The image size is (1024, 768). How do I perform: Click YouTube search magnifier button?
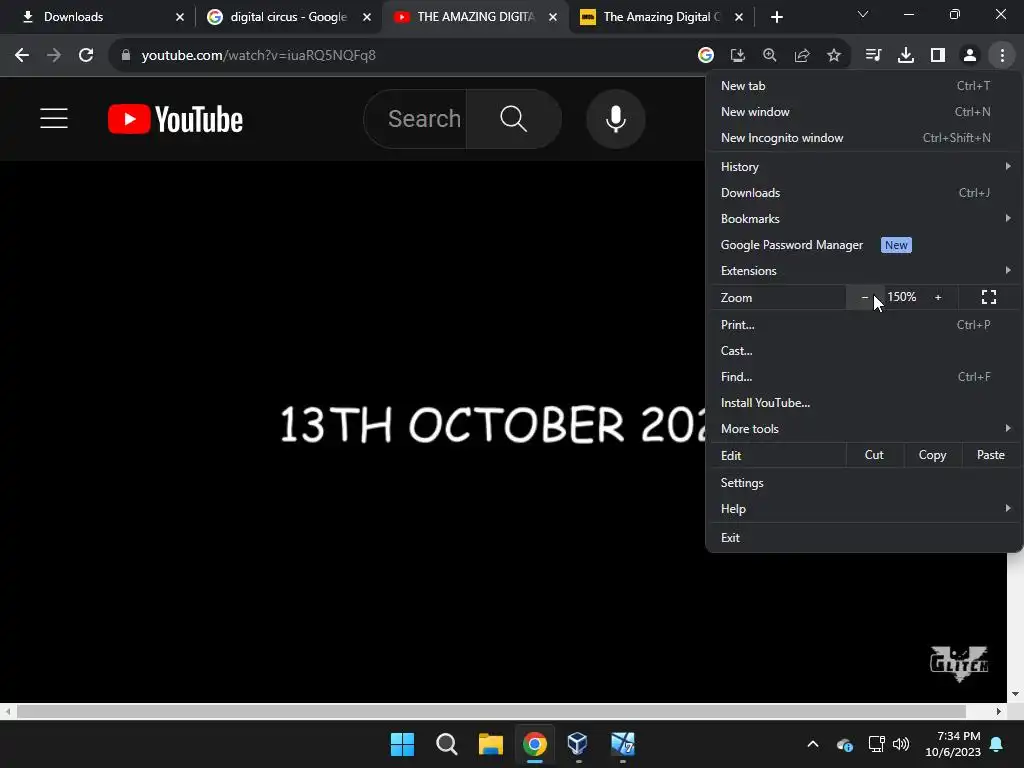coord(513,119)
